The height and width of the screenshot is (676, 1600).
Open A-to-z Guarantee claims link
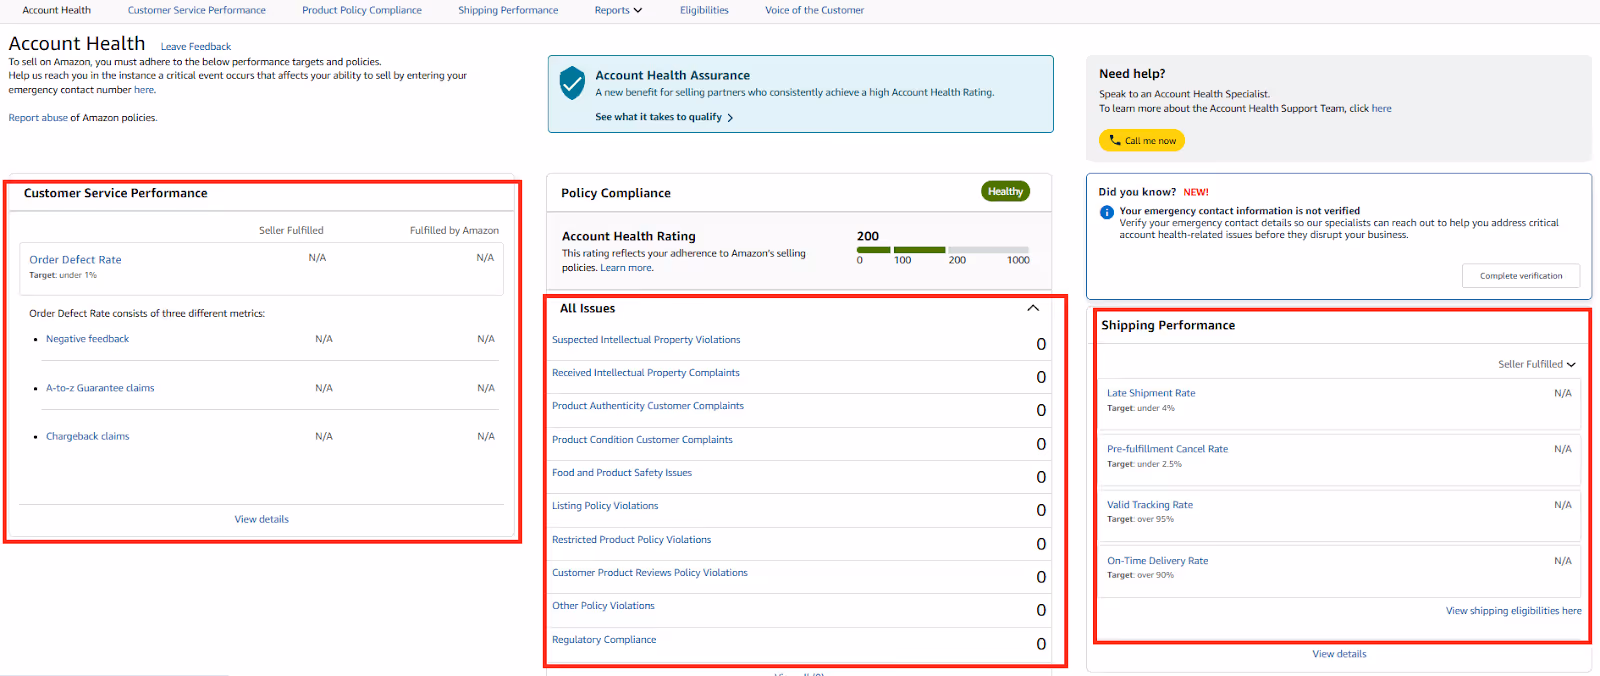click(x=100, y=388)
